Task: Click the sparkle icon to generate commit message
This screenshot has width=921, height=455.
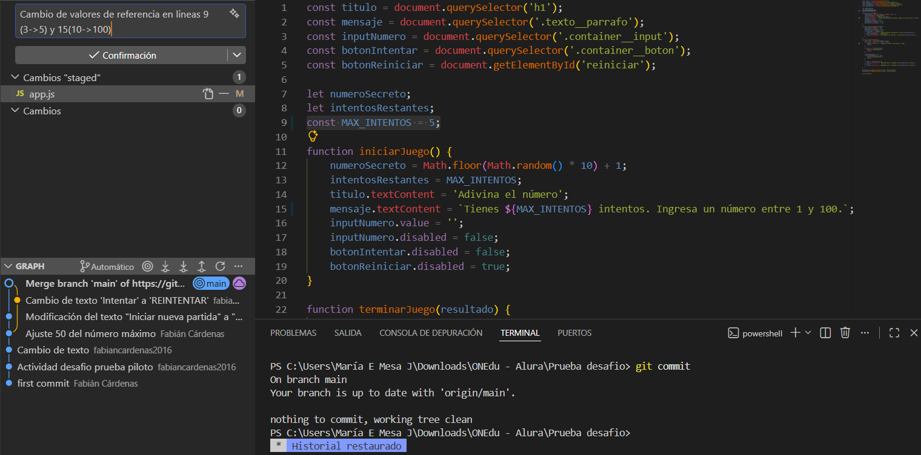Action: click(234, 13)
